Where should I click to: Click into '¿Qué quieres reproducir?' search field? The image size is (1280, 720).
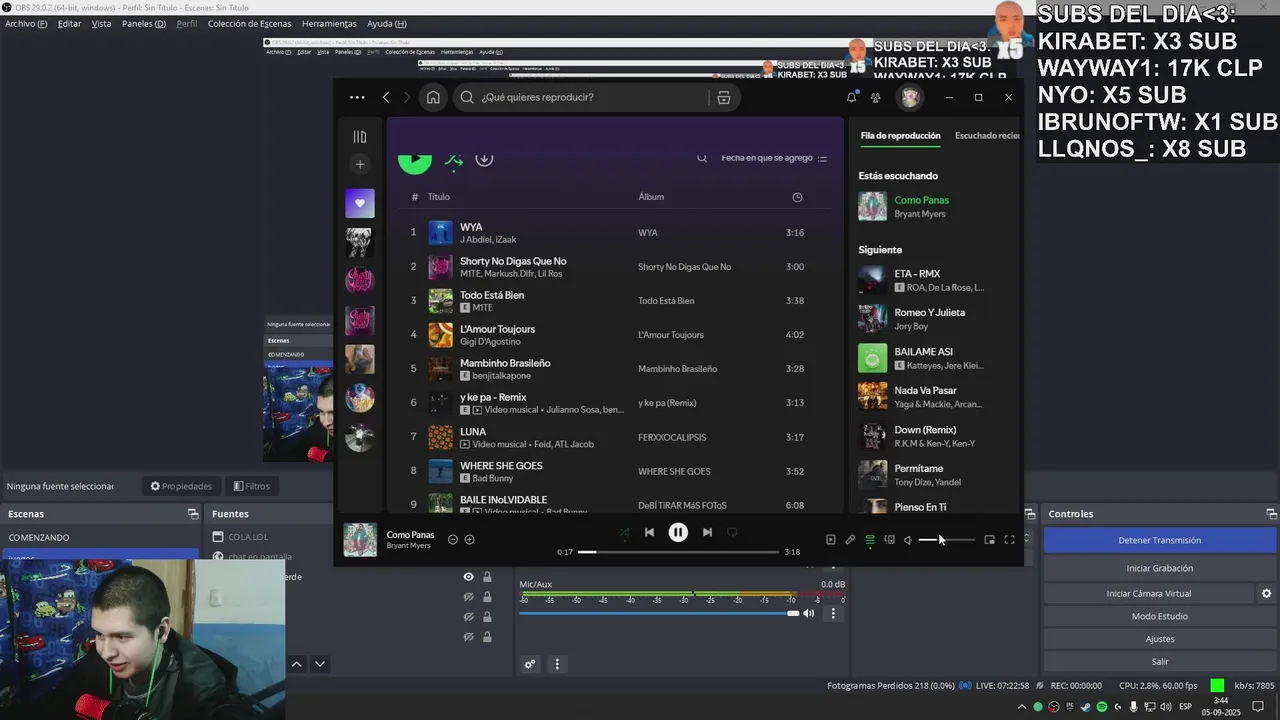[x=580, y=97]
